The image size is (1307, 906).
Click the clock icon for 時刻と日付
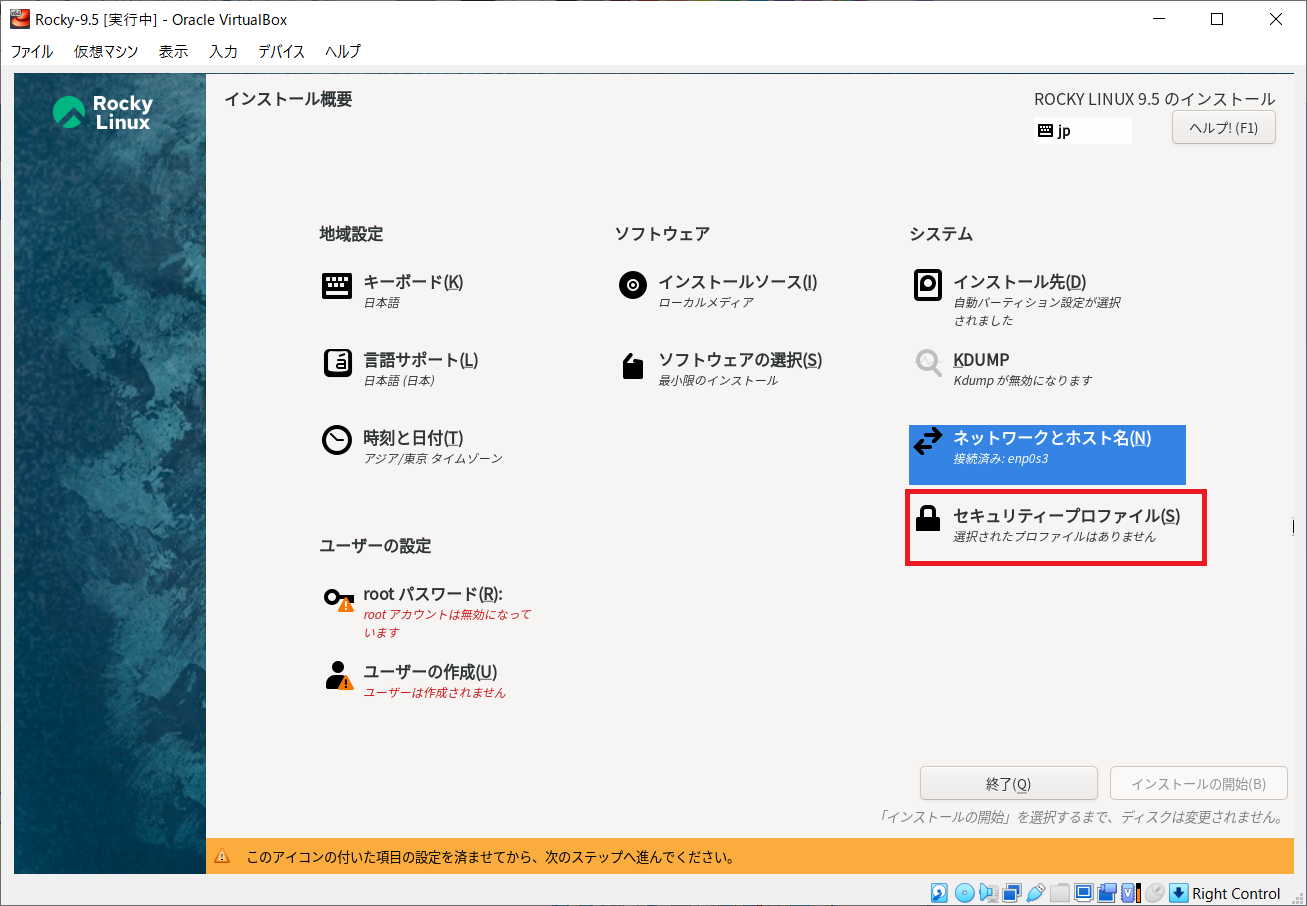[337, 440]
